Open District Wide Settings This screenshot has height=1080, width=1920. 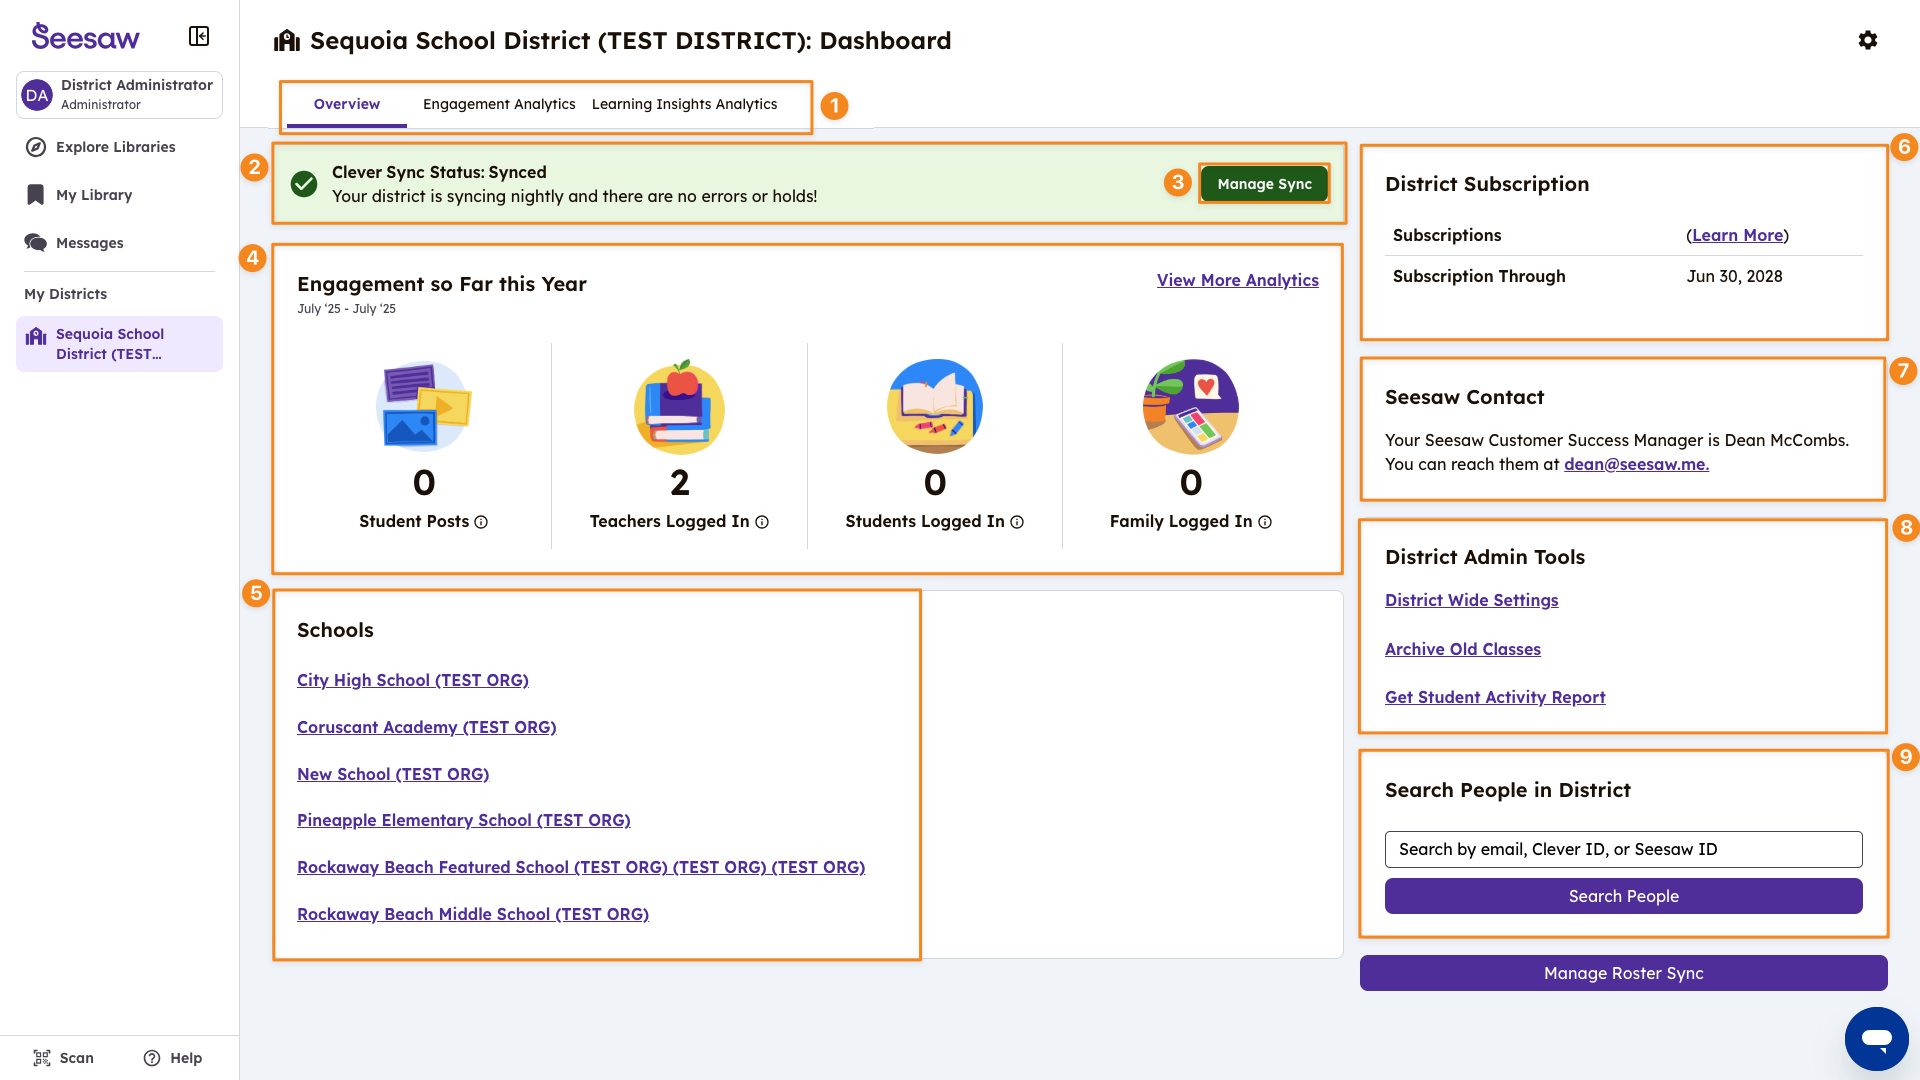1472,600
